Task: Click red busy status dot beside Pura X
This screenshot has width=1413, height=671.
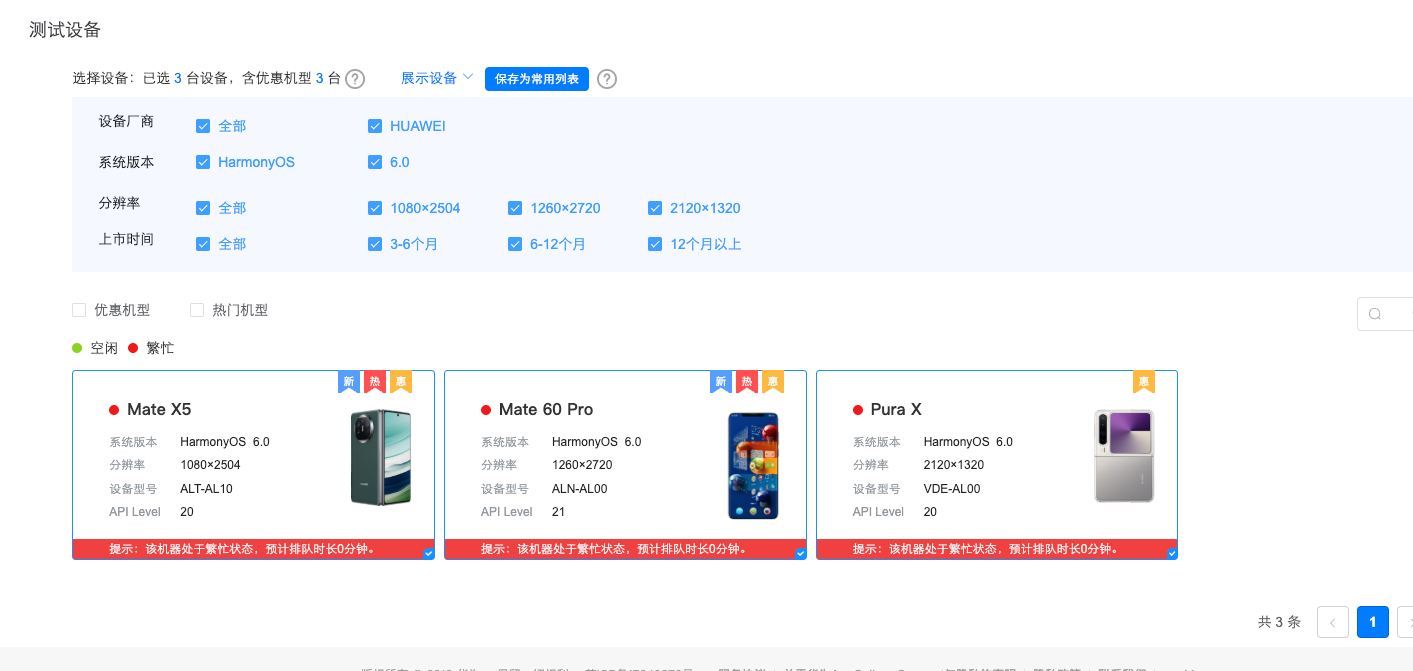Action: tap(858, 410)
